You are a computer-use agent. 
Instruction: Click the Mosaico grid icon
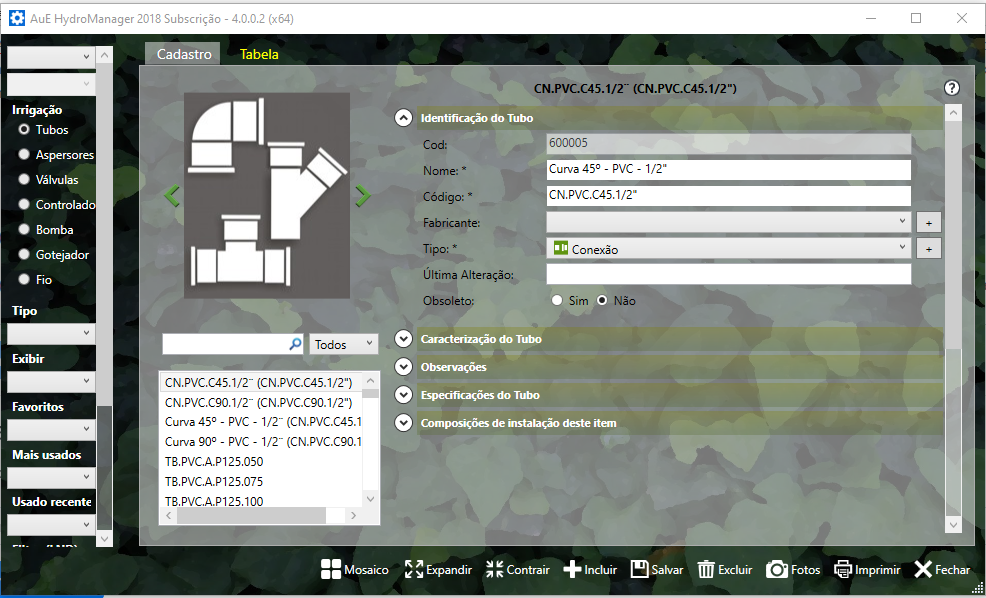click(331, 569)
